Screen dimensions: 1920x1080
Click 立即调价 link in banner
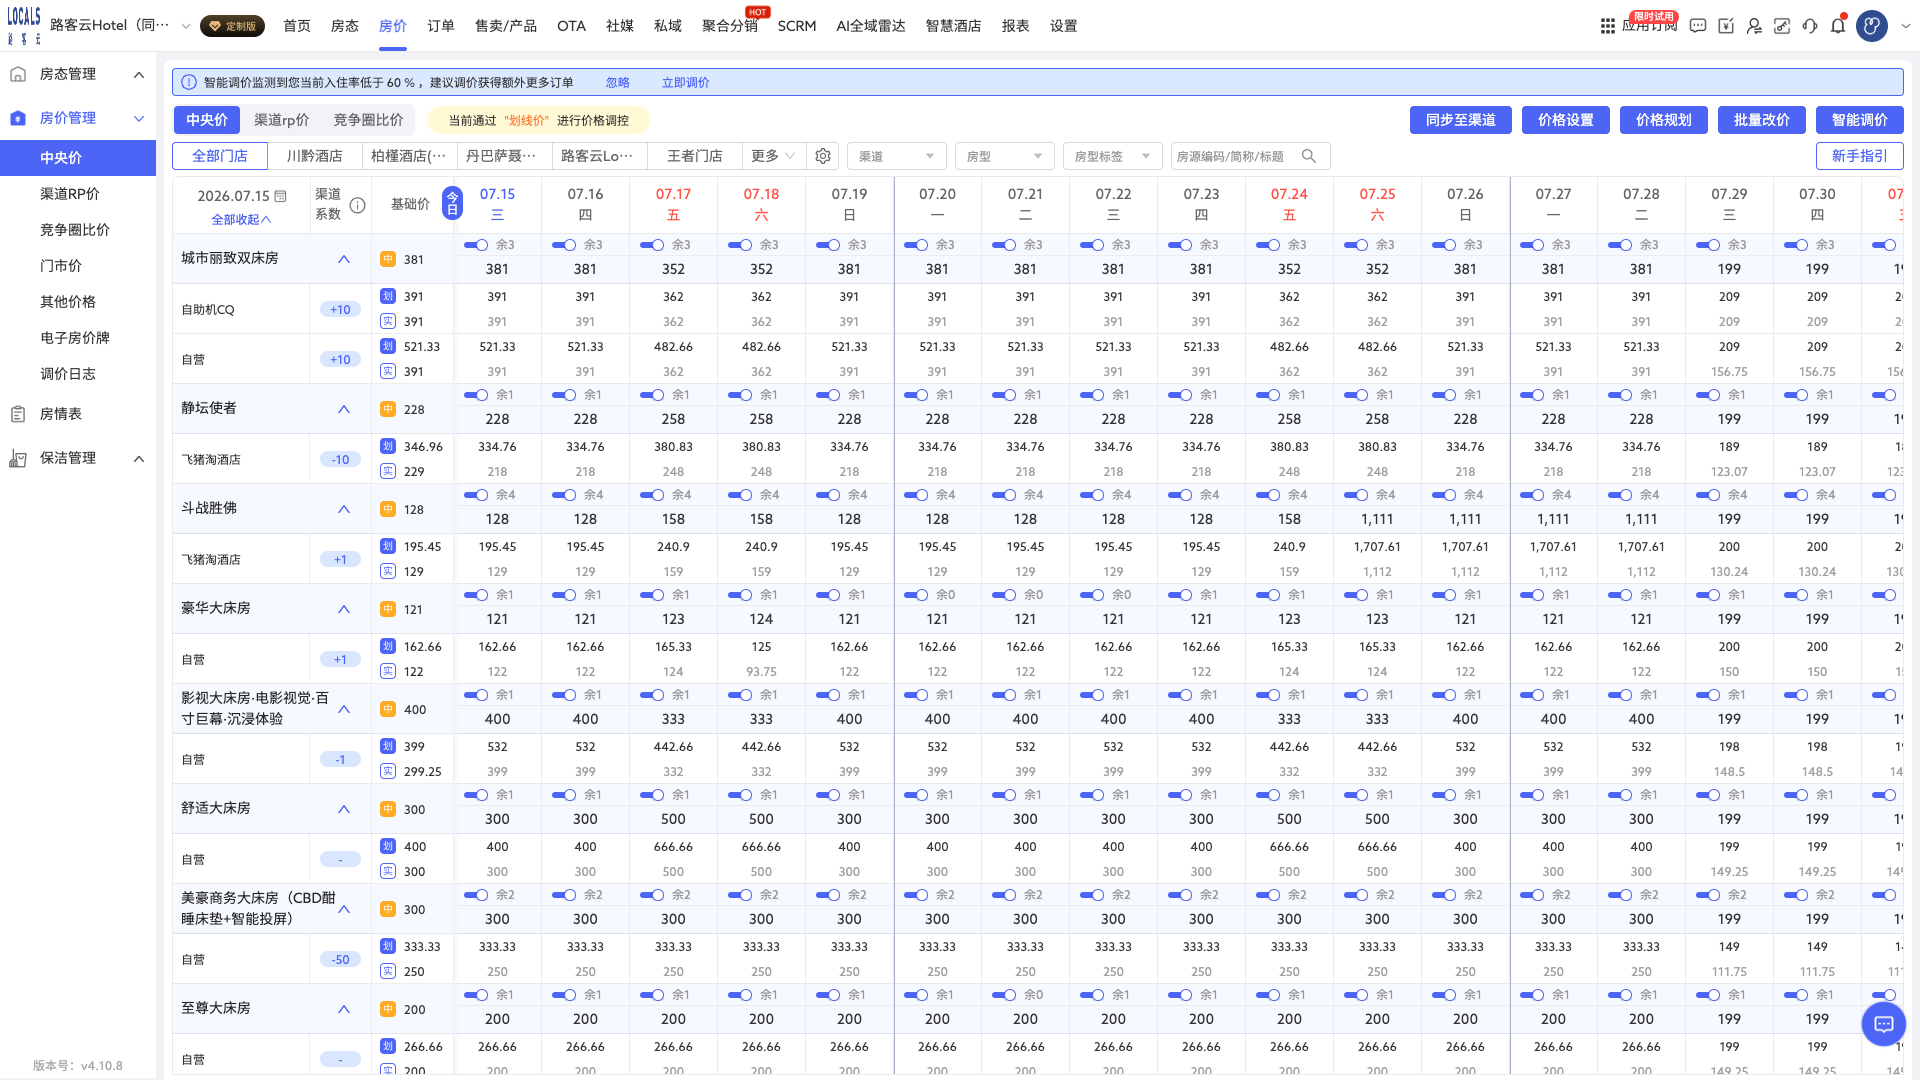point(685,83)
